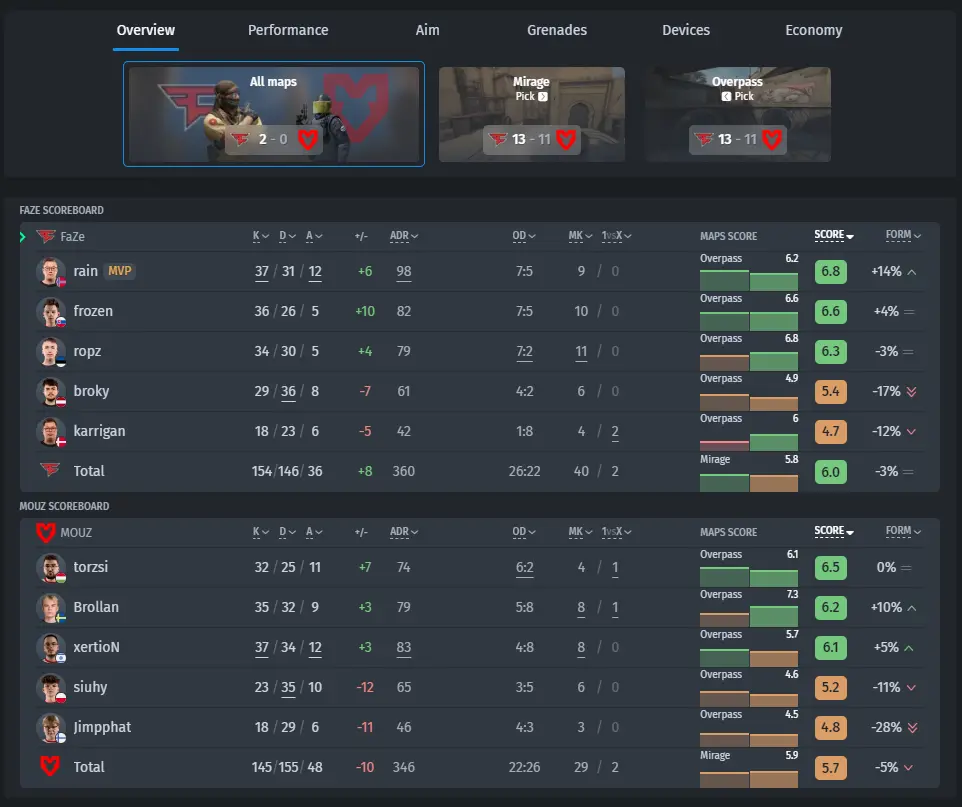962x807 pixels.
Task: Go to the Grenades tab
Action: point(557,30)
